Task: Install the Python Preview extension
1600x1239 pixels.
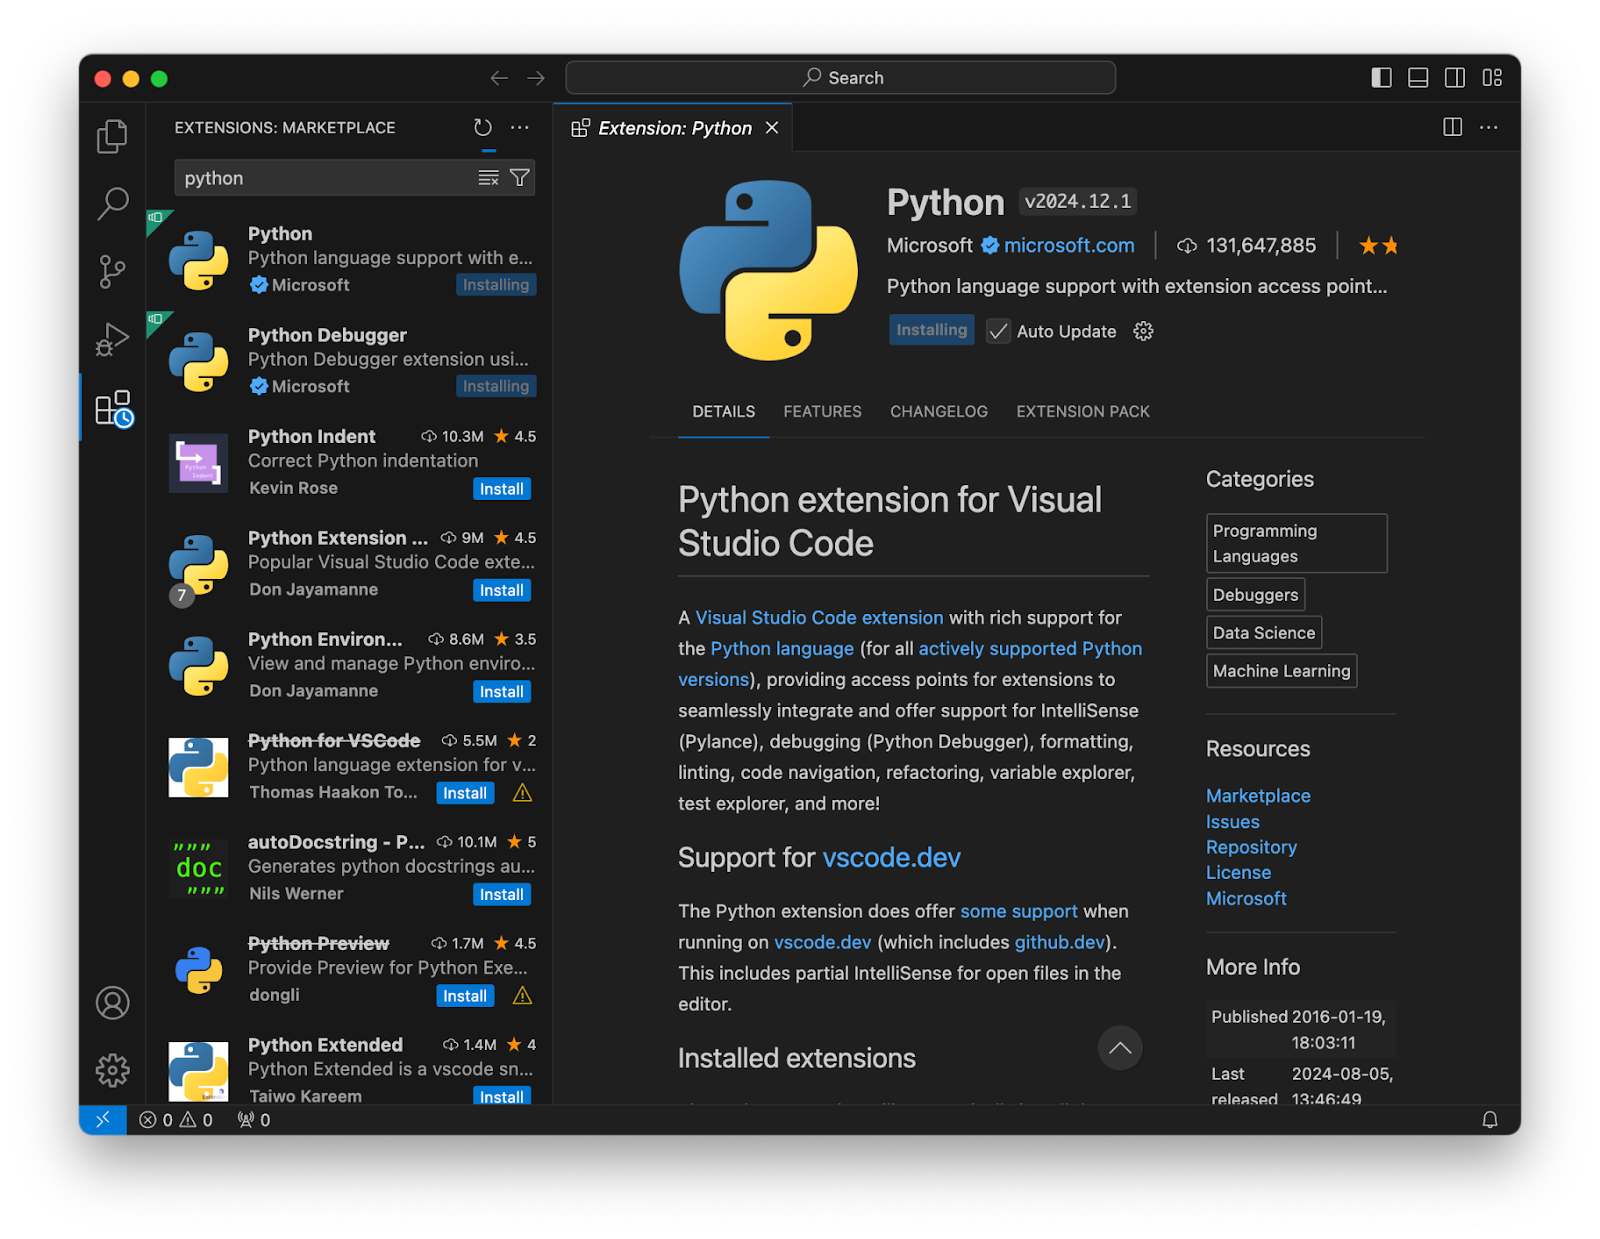Action: point(465,996)
